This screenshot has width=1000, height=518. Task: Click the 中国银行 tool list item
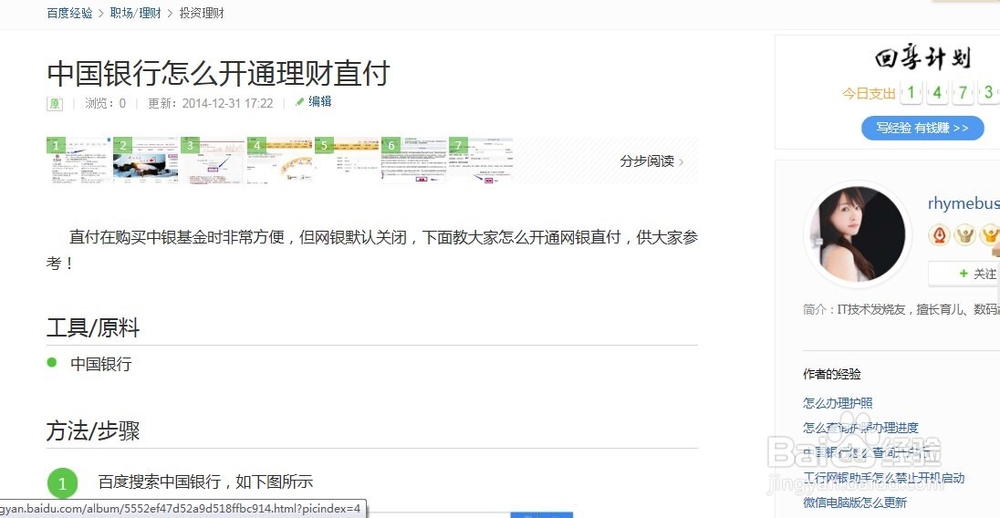coord(101,364)
